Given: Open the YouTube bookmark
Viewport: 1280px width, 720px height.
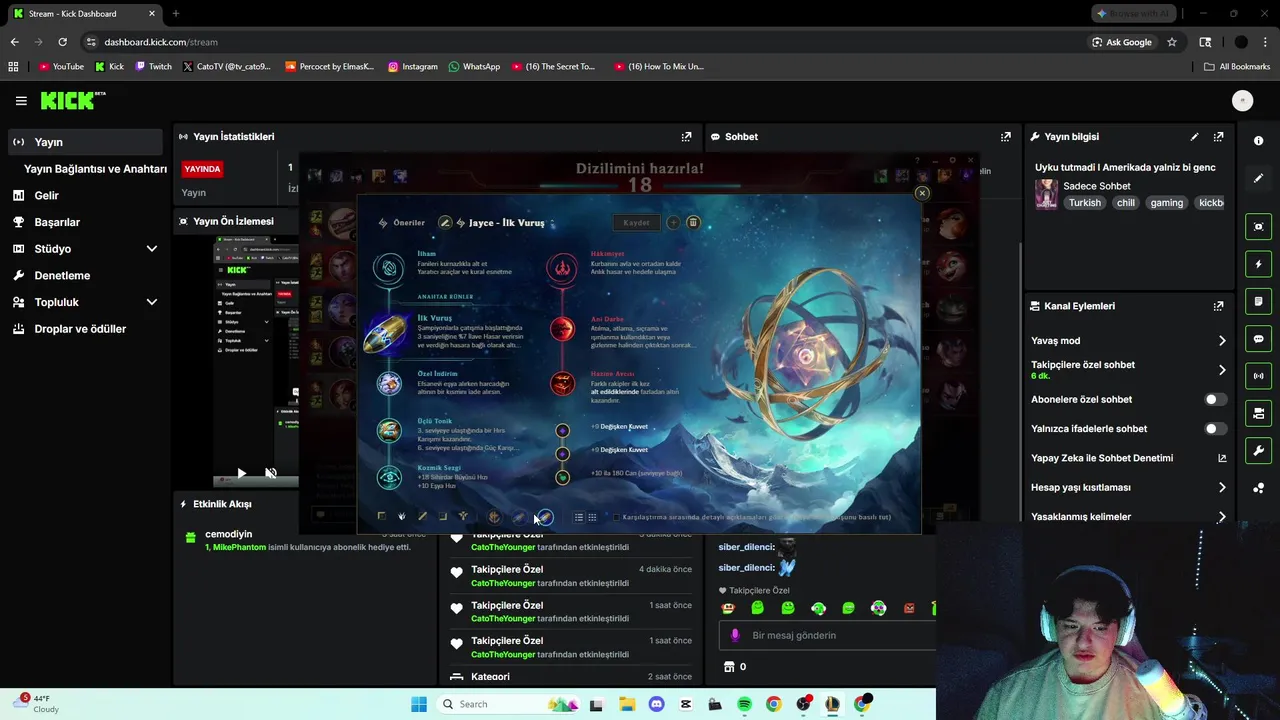Looking at the screenshot, I should point(61,66).
